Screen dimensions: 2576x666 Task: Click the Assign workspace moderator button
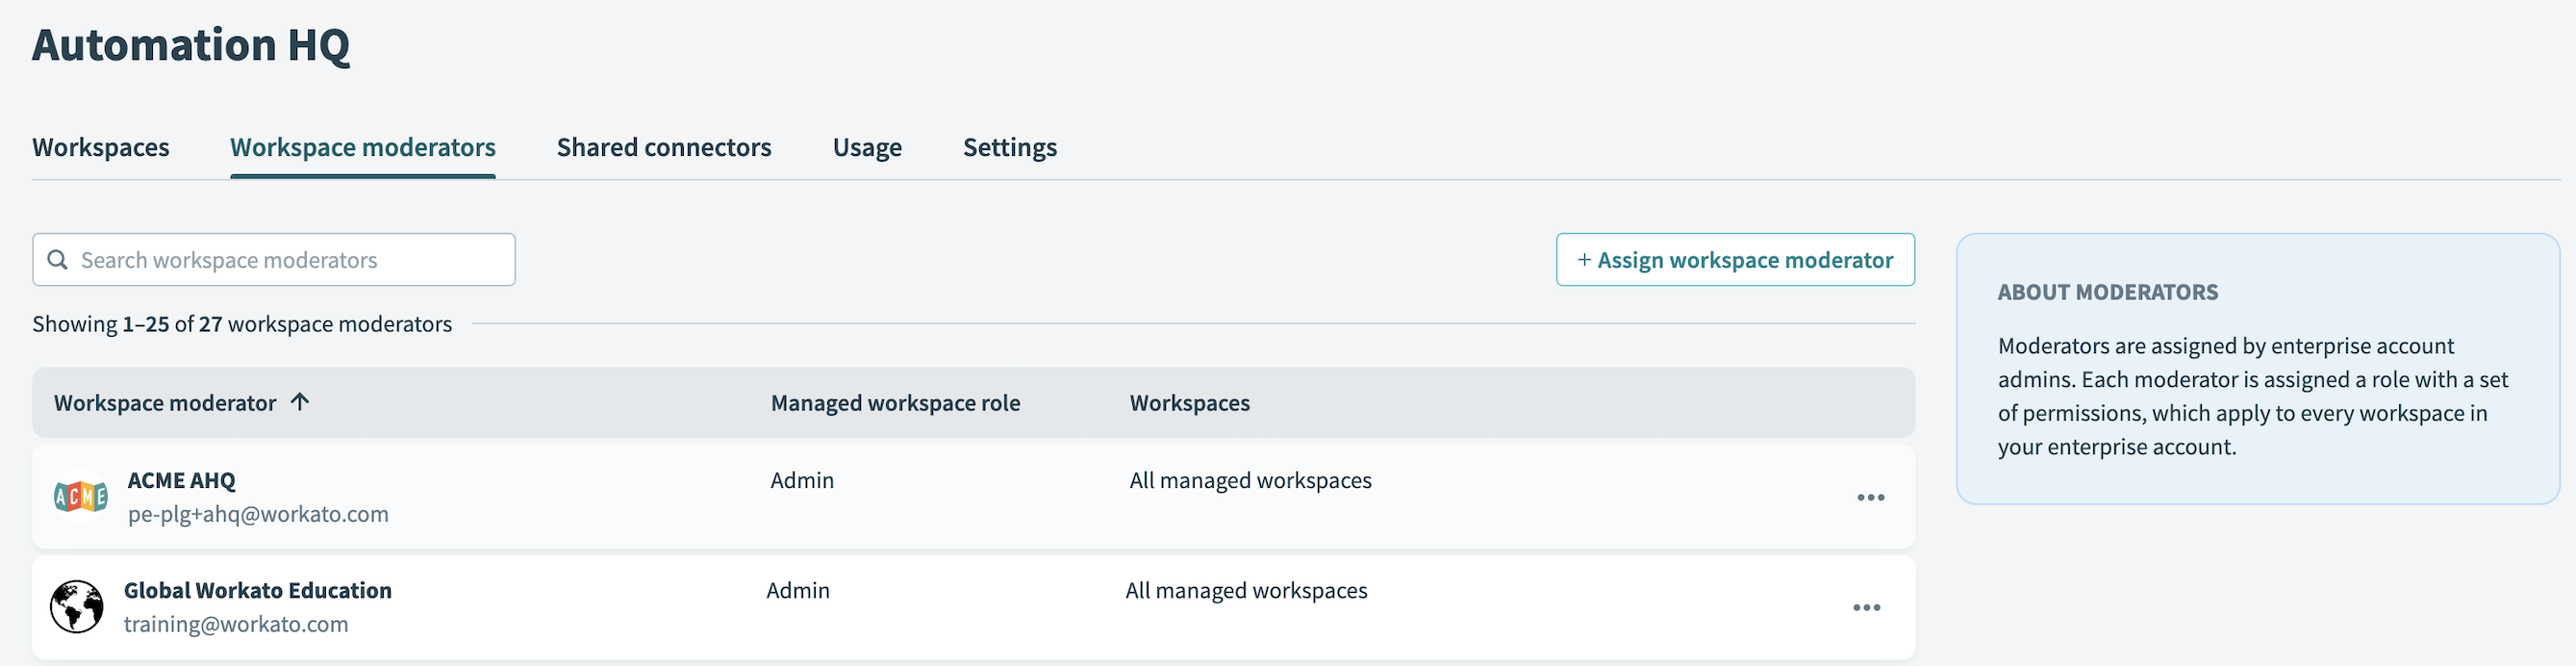[1735, 260]
